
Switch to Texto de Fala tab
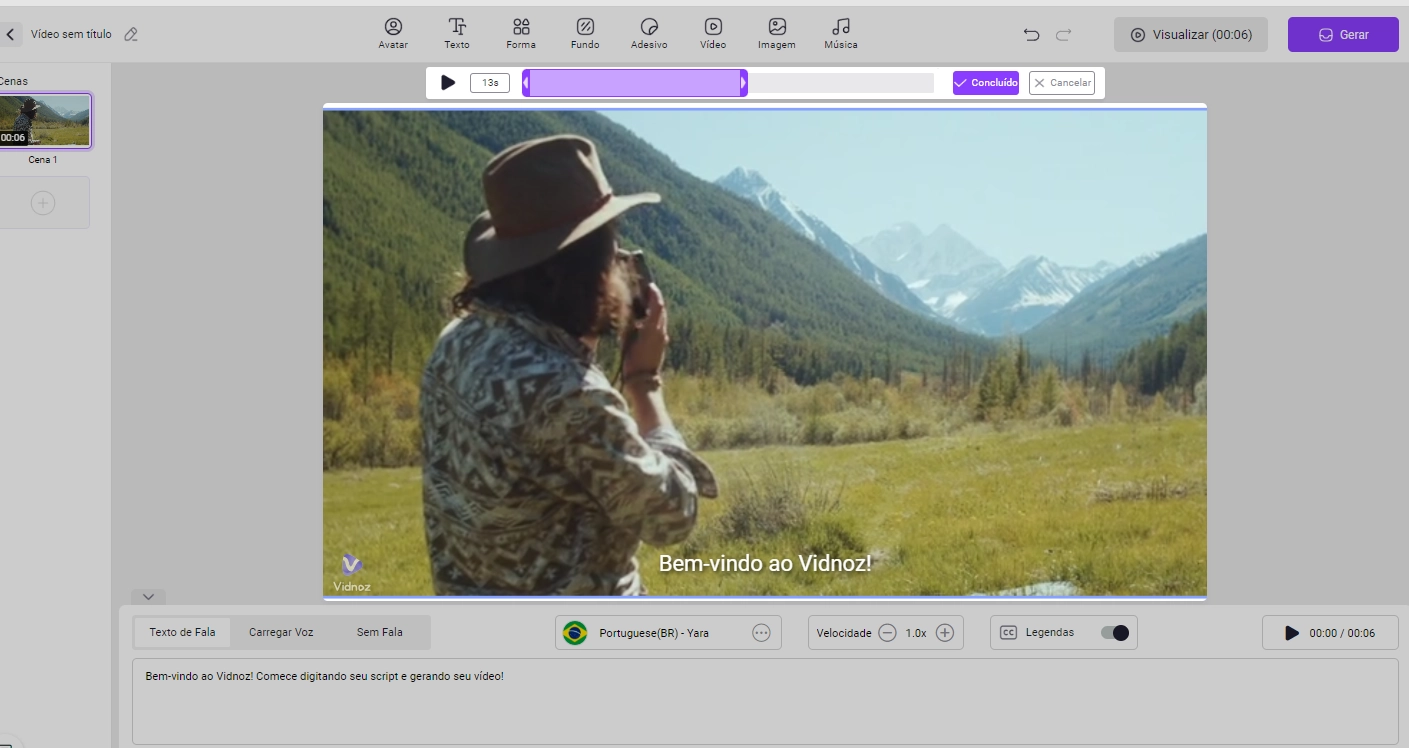182,633
